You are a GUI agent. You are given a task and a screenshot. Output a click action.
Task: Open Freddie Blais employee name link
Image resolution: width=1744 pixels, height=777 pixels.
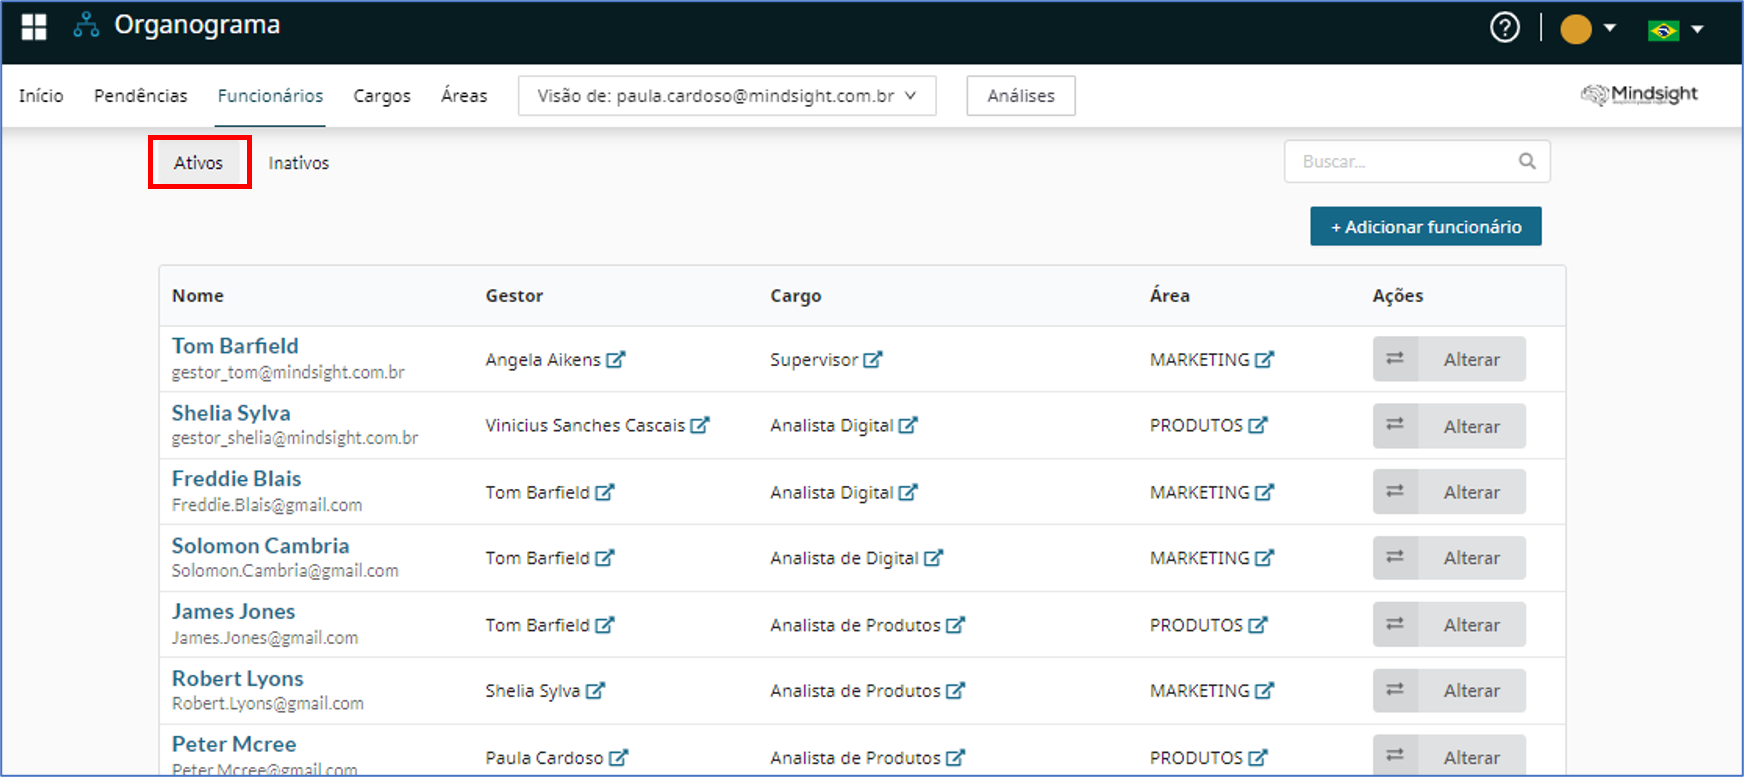pyautogui.click(x=236, y=479)
